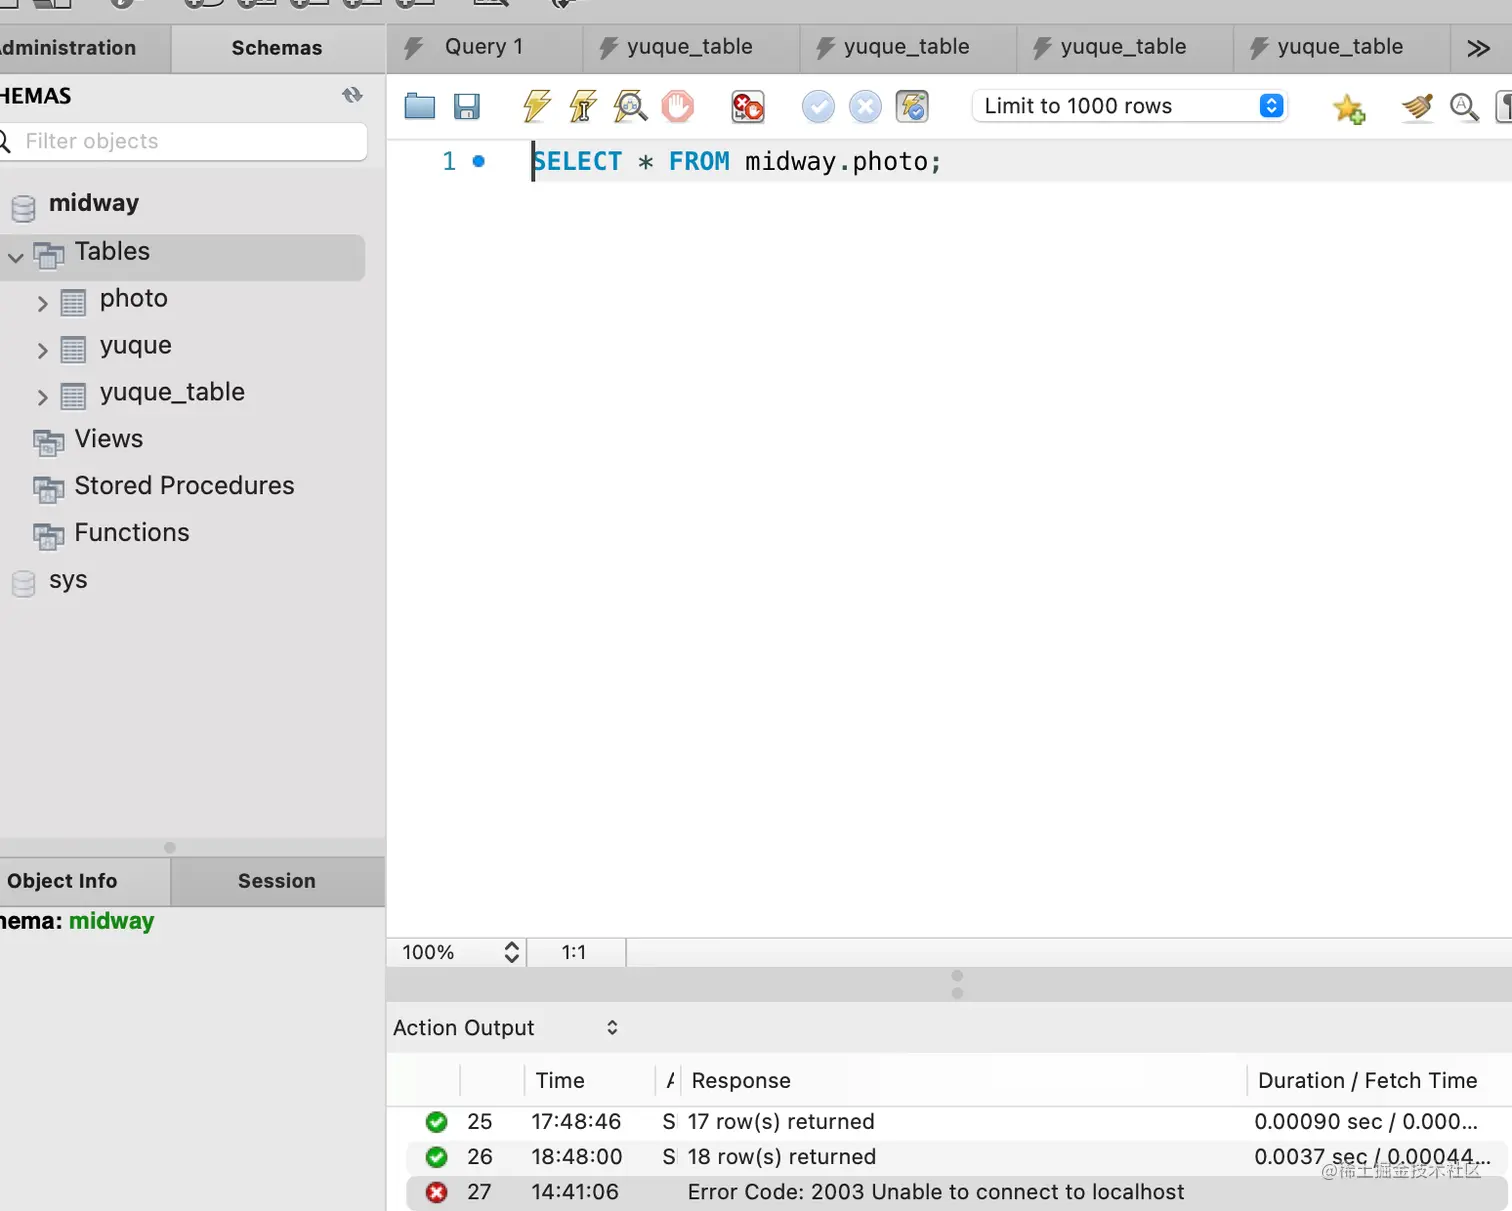Click the Stored Procedures folder icon

[x=49, y=489]
